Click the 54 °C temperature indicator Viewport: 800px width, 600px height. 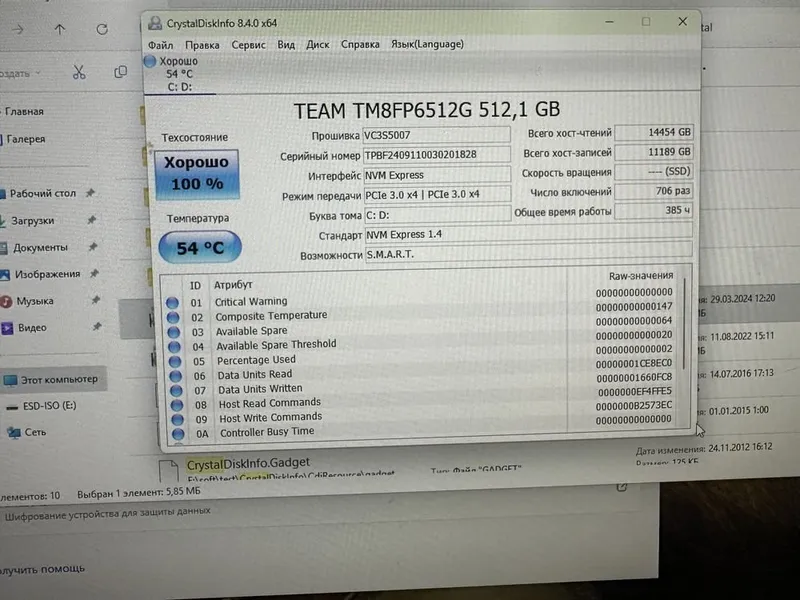tap(199, 247)
